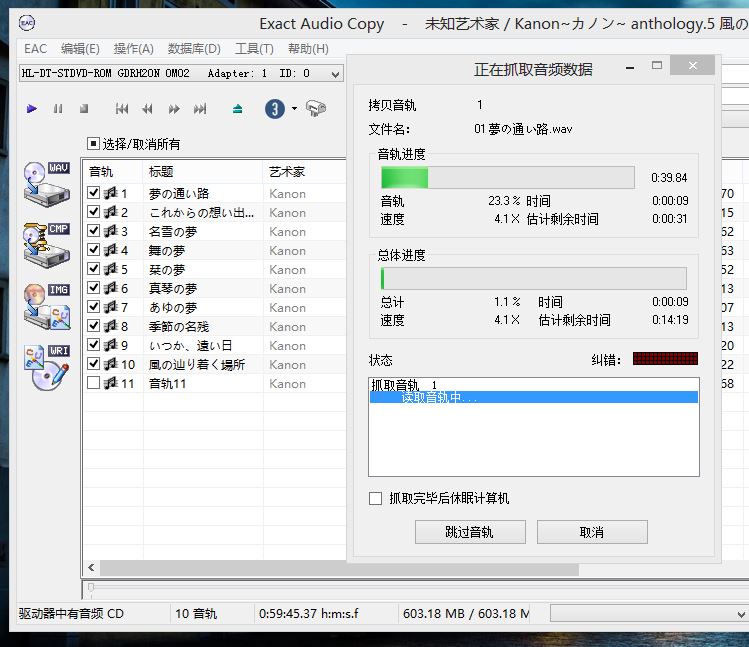Click the IMG copy image icon
749x647 pixels.
pyautogui.click(x=46, y=307)
